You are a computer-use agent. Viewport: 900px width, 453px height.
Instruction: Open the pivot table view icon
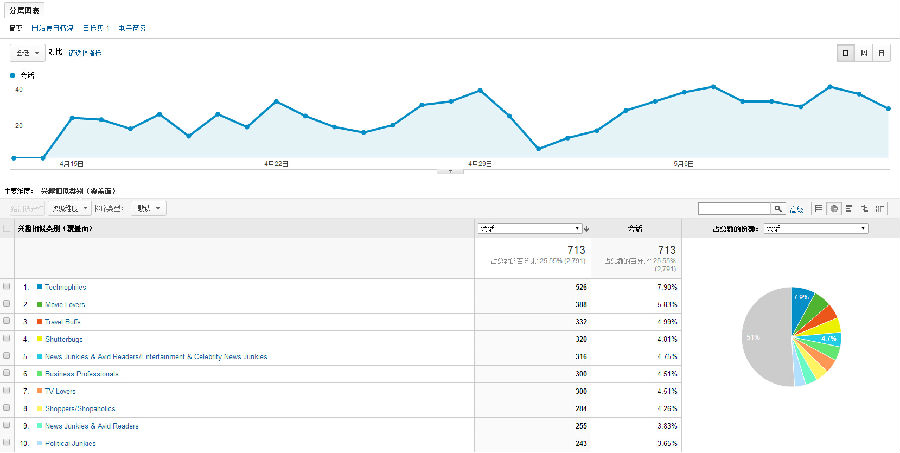(x=879, y=209)
